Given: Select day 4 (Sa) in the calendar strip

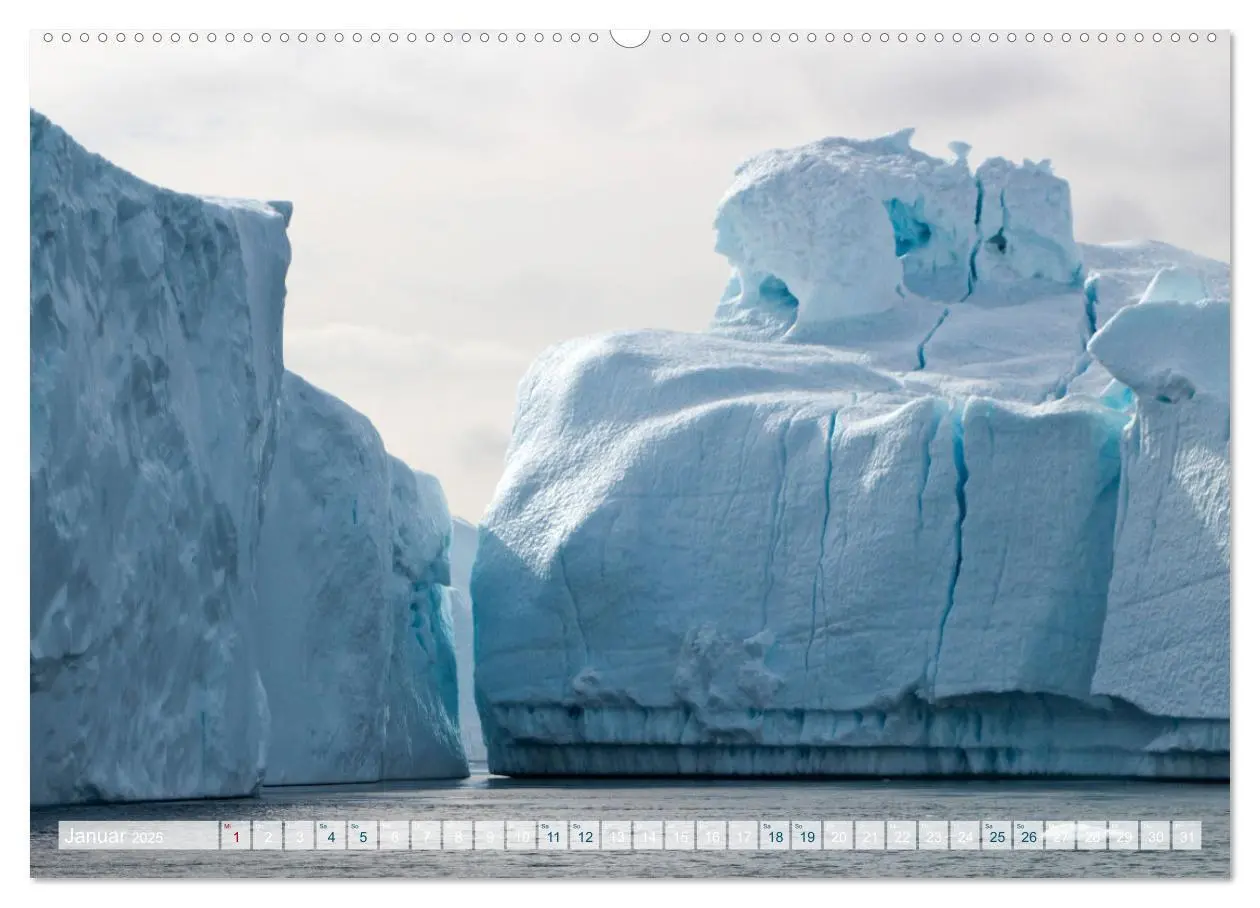Looking at the screenshot, I should [331, 836].
